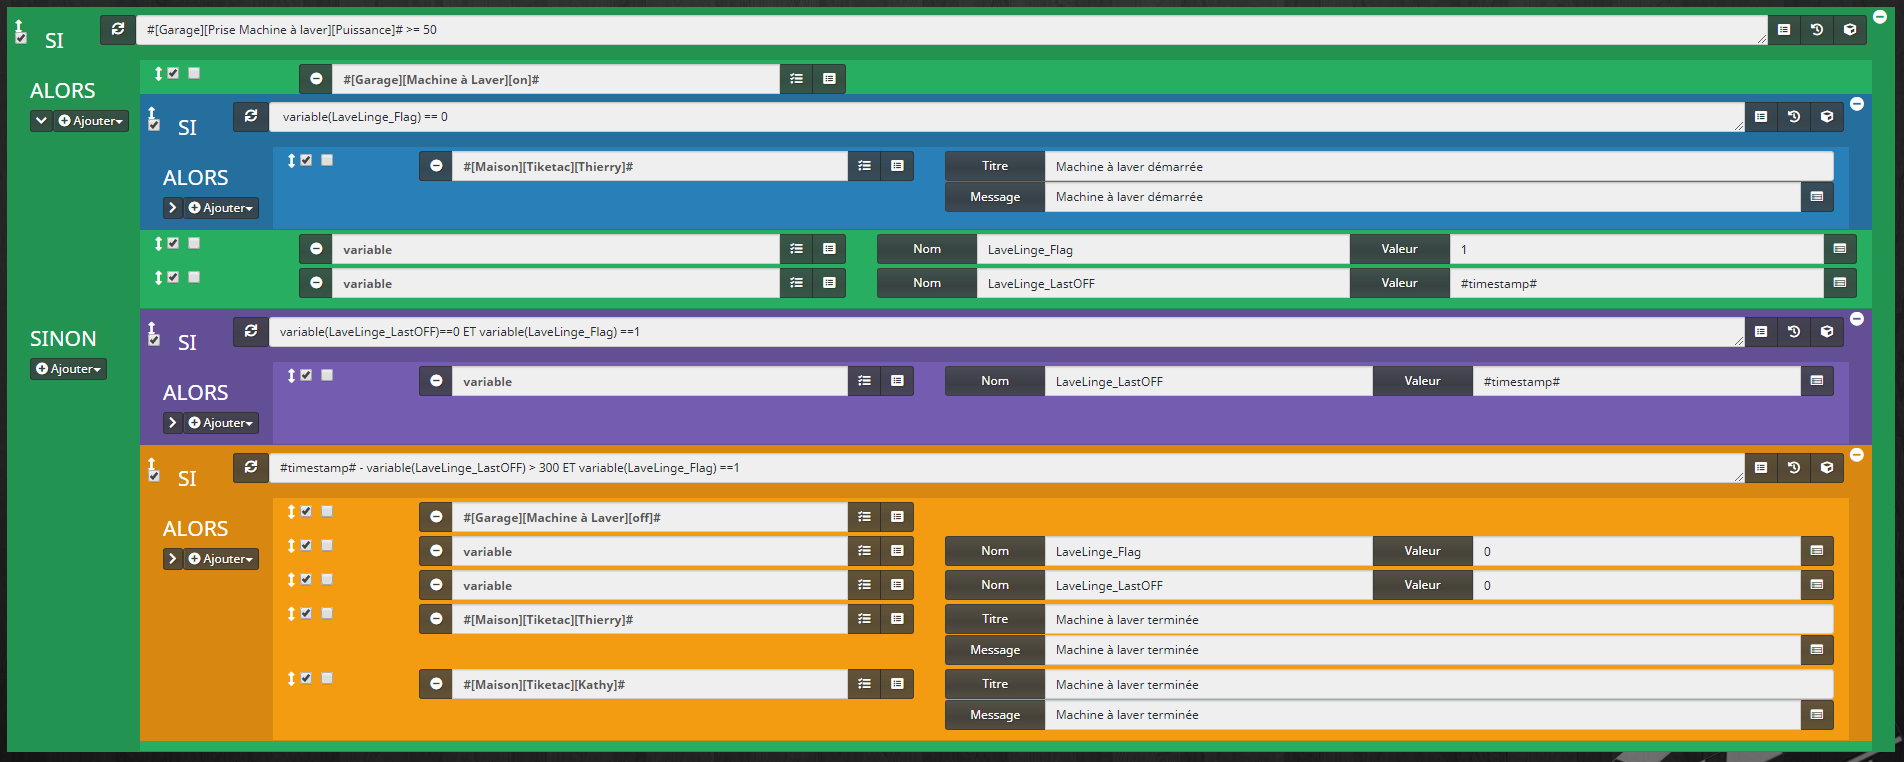Collapse the purple SI block
This screenshot has width=1904, height=762.
1857,319
